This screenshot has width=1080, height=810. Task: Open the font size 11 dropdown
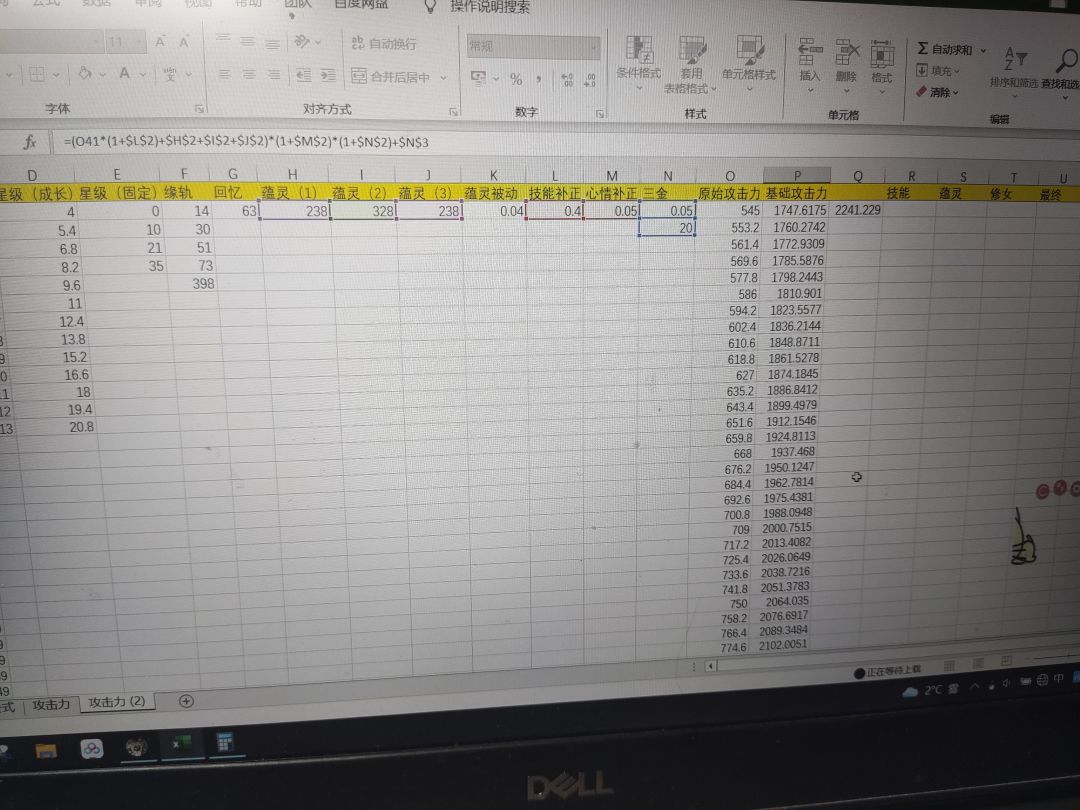coord(141,42)
